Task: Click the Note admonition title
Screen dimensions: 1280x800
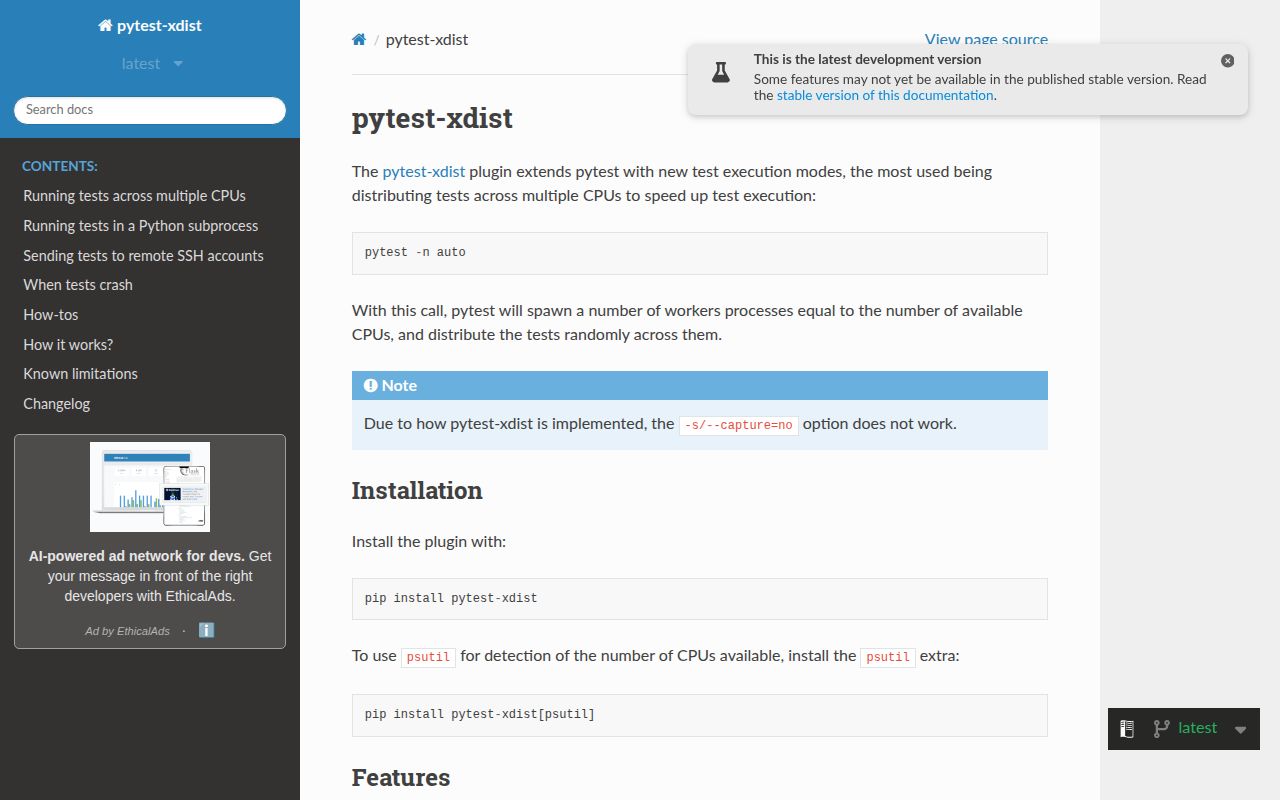Action: tap(700, 386)
